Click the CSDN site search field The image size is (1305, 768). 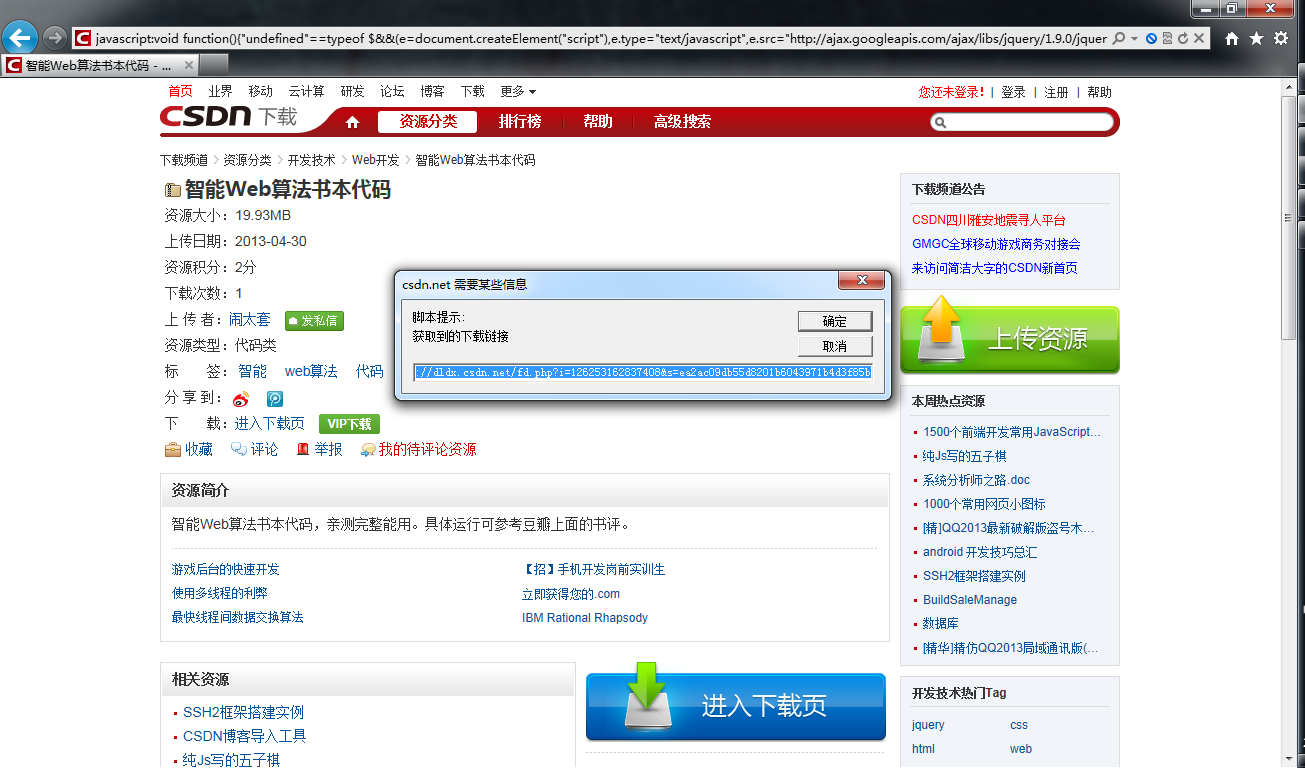click(1021, 122)
